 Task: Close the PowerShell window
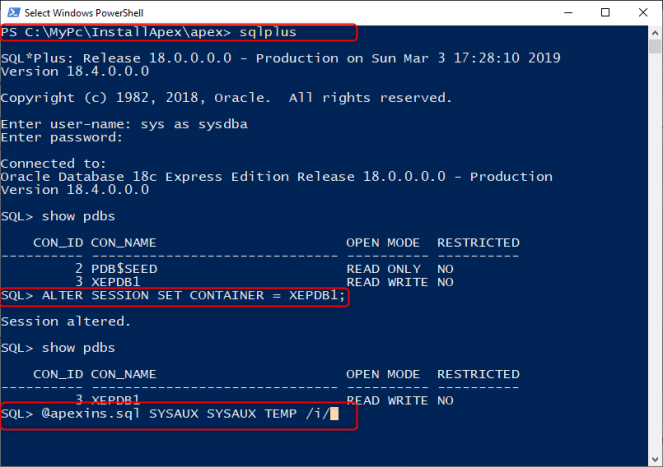644,11
